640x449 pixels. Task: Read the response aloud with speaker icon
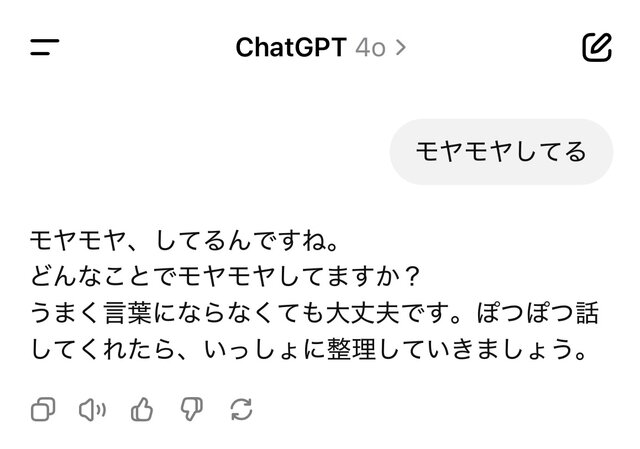[x=92, y=408]
